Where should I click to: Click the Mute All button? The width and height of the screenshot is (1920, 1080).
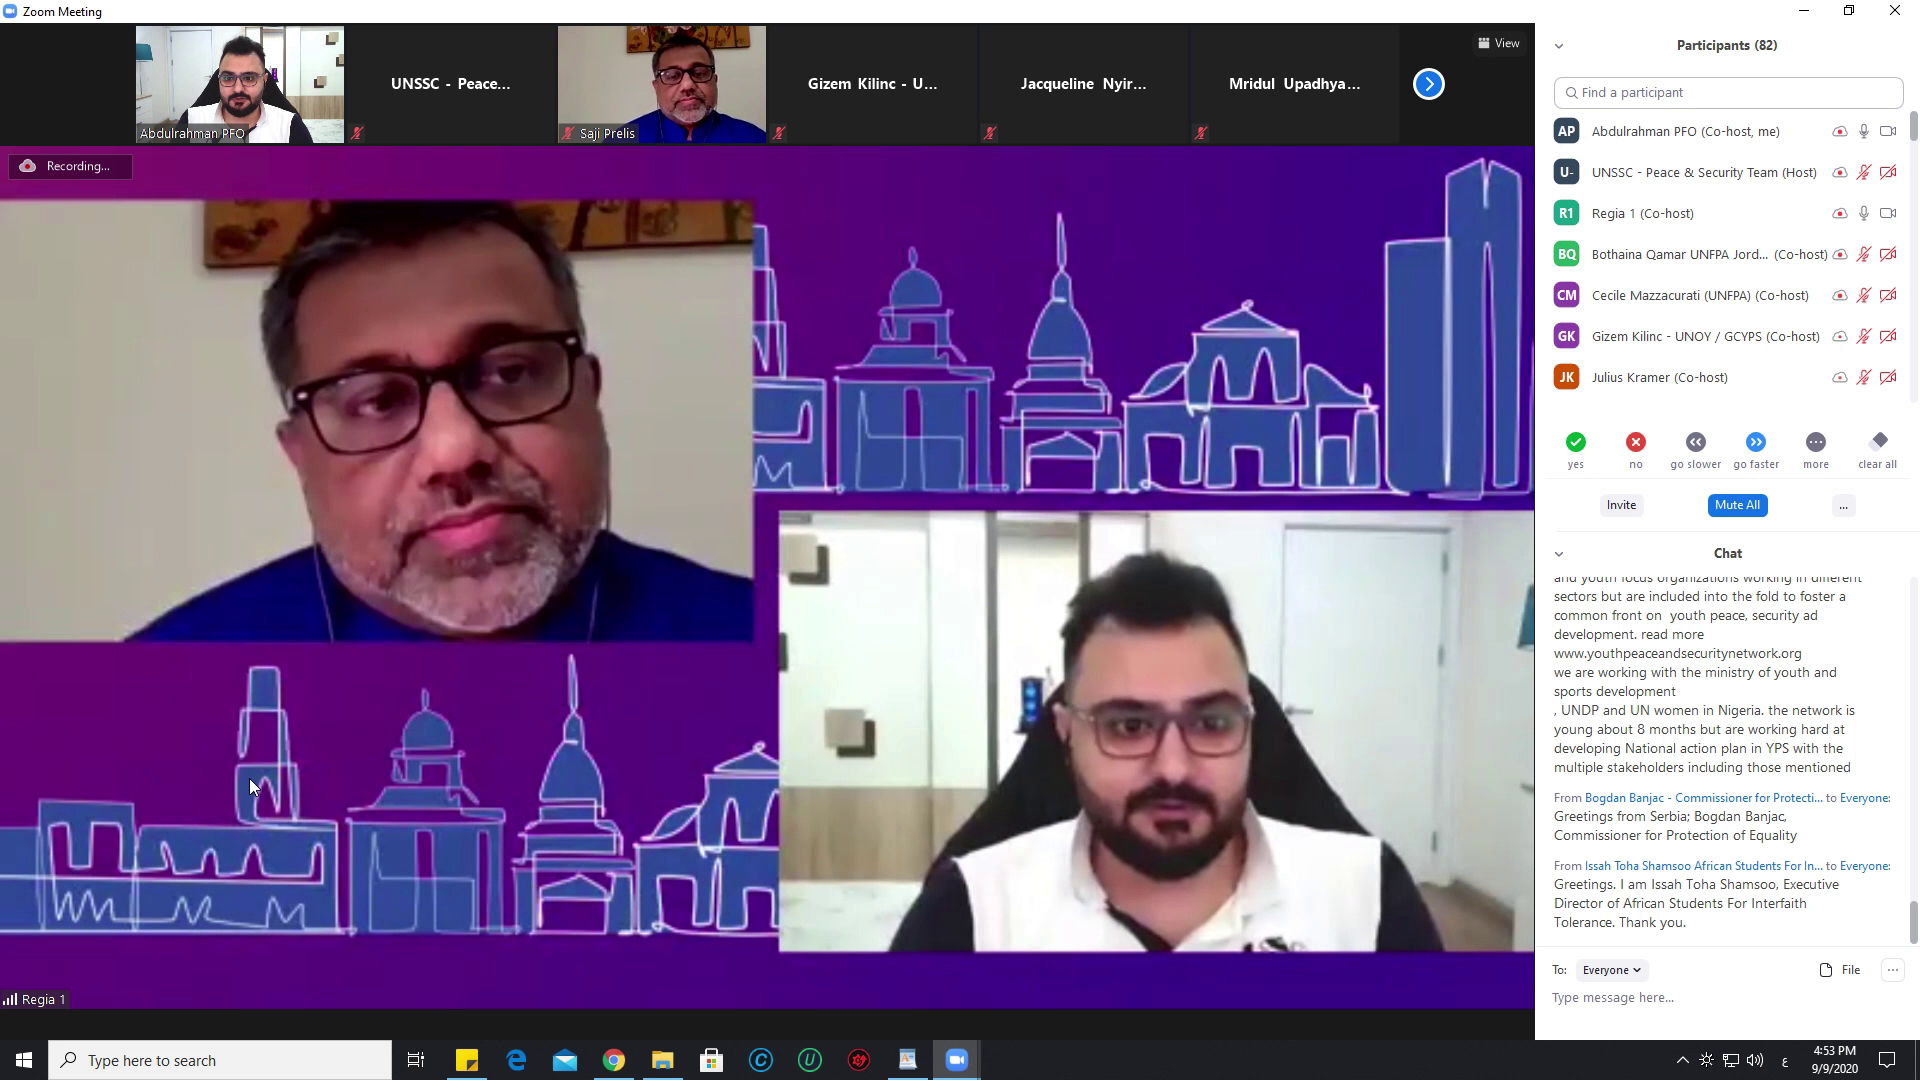[x=1737, y=505]
